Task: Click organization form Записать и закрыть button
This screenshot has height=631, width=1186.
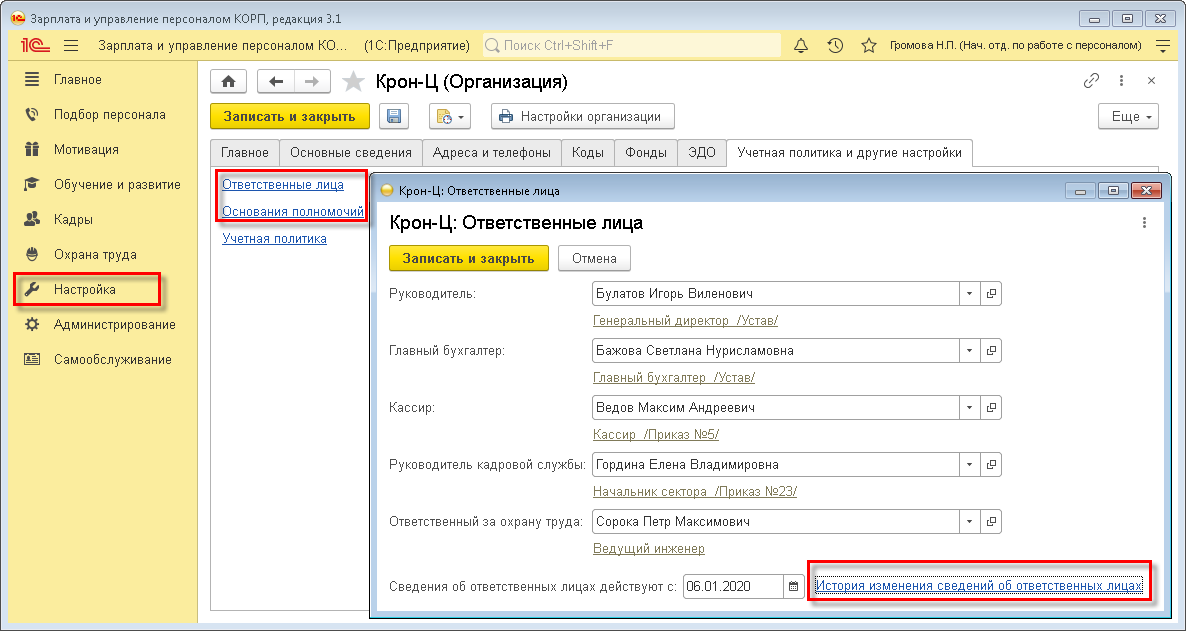Action: tap(290, 117)
